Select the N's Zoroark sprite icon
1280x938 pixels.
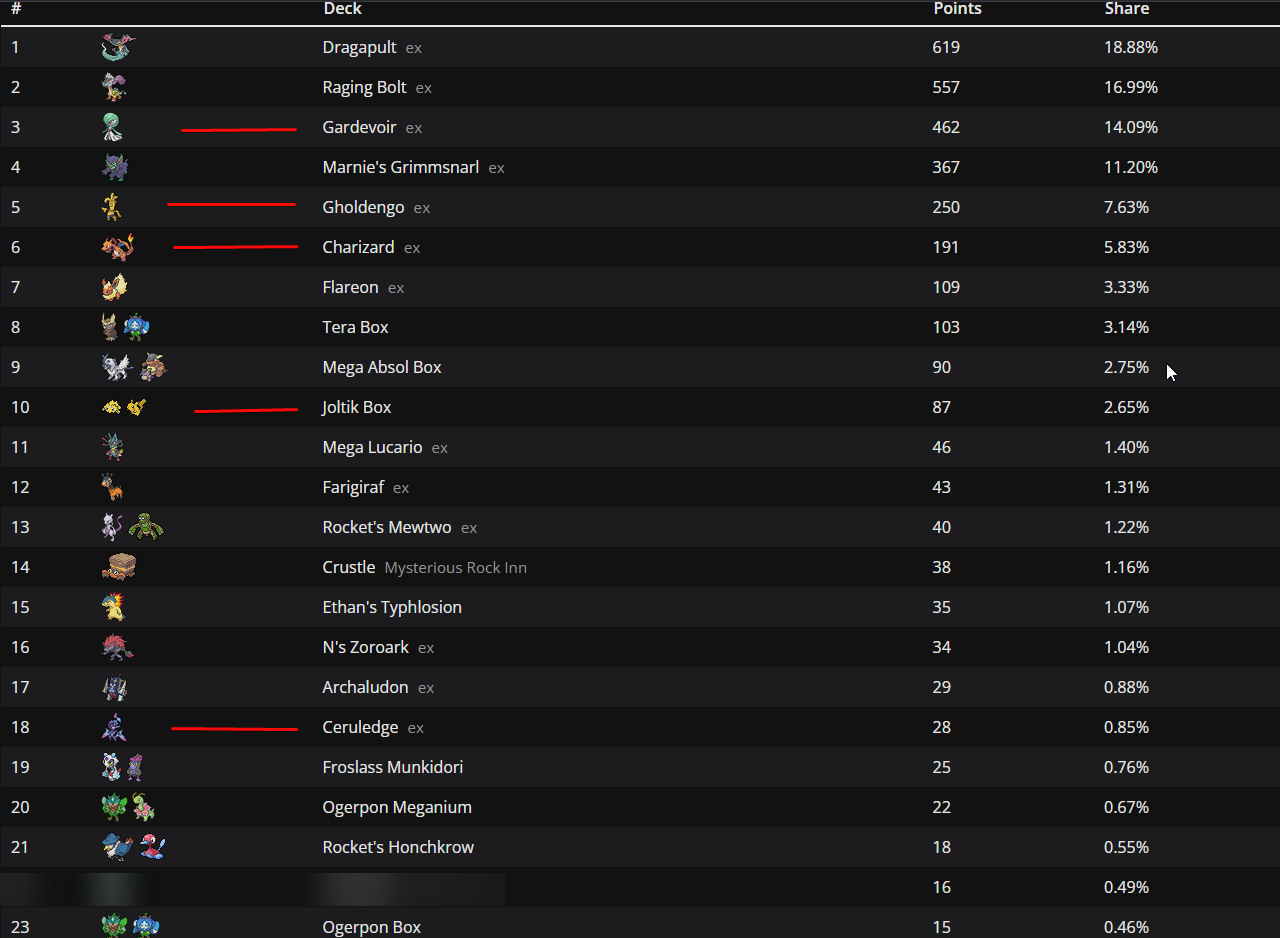[x=117, y=647]
